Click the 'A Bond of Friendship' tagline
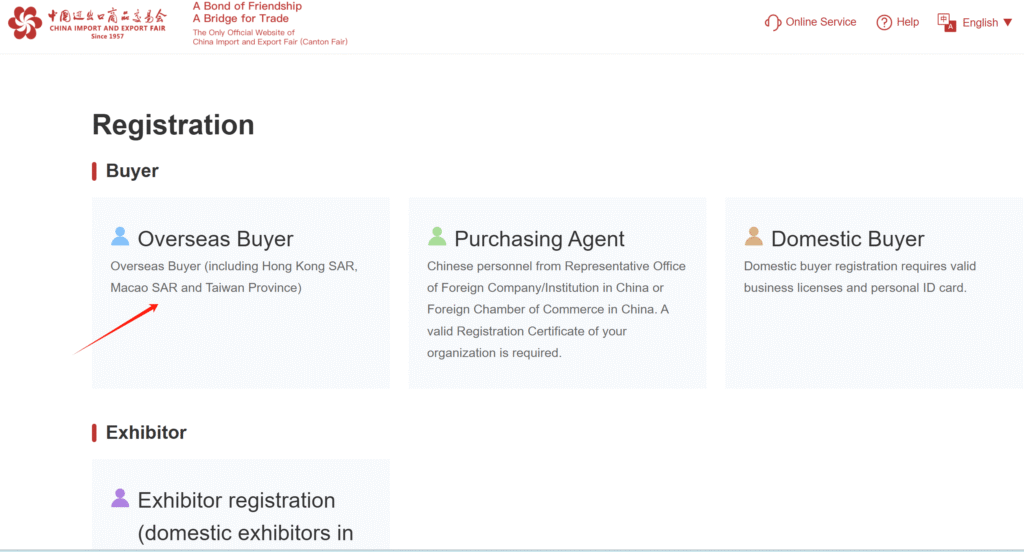Screen dimensions: 1024x552 click(247, 7)
